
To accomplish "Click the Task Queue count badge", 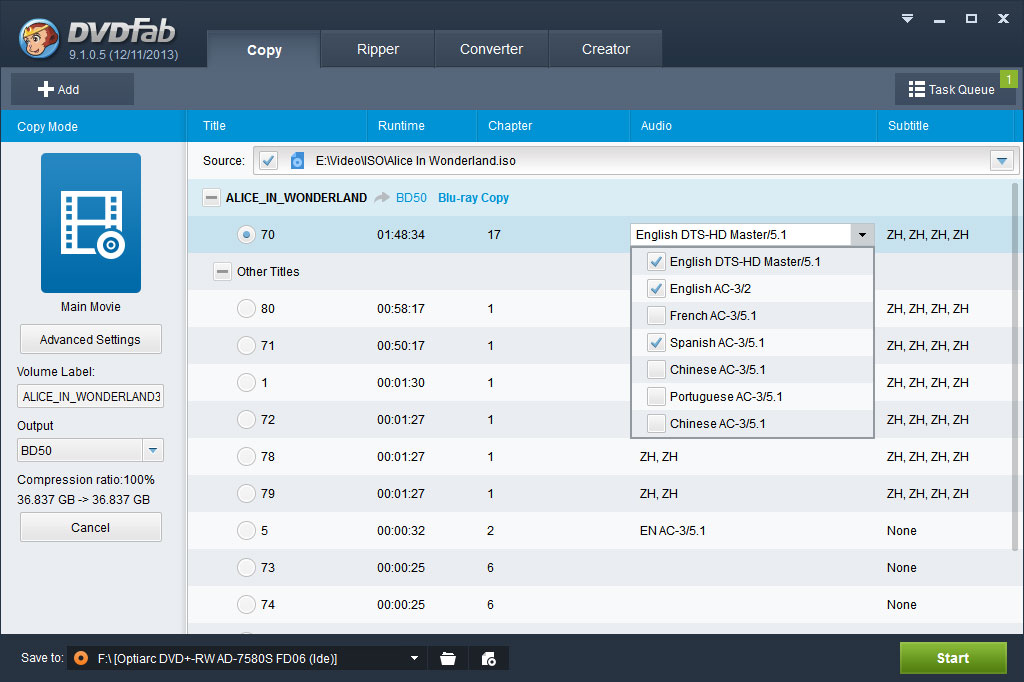I will tap(1008, 79).
